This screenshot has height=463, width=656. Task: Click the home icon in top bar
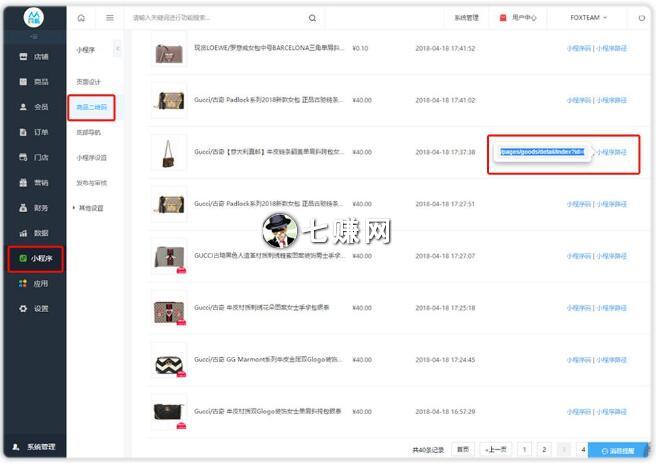(81, 18)
